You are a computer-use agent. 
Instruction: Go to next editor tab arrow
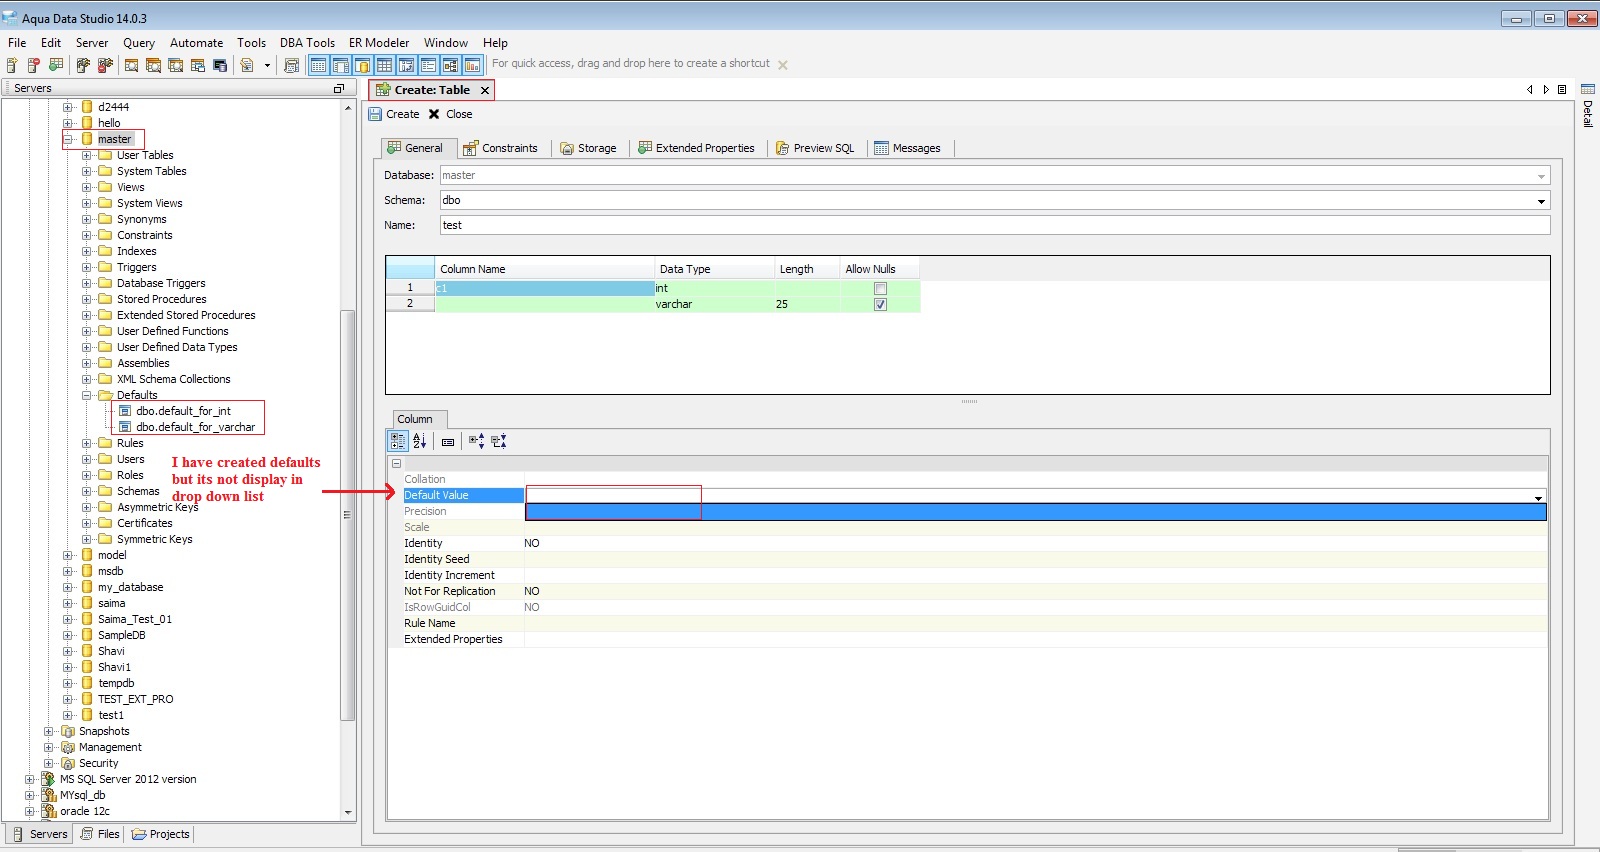(1546, 90)
